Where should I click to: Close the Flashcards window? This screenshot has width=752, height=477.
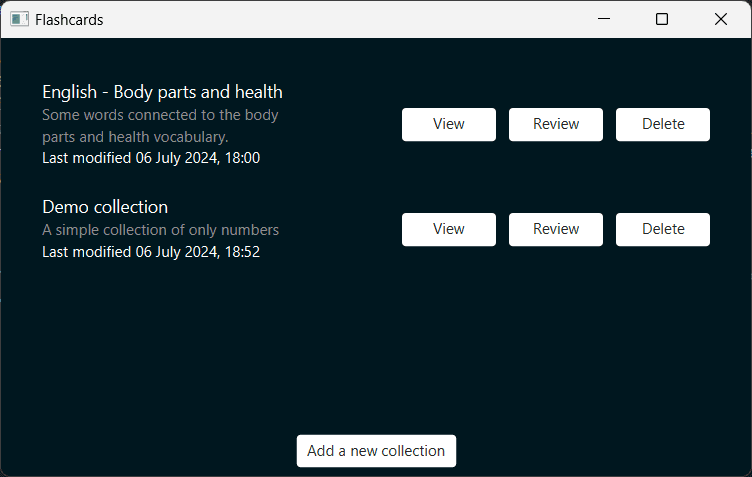coord(720,19)
